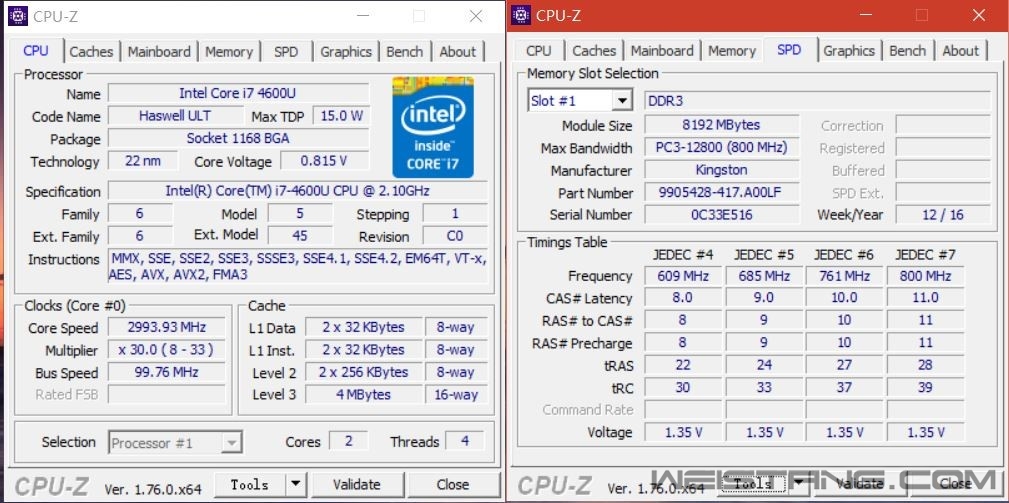Click the Intel Core i7 logo badge
The image size is (1009, 503).
[433, 127]
